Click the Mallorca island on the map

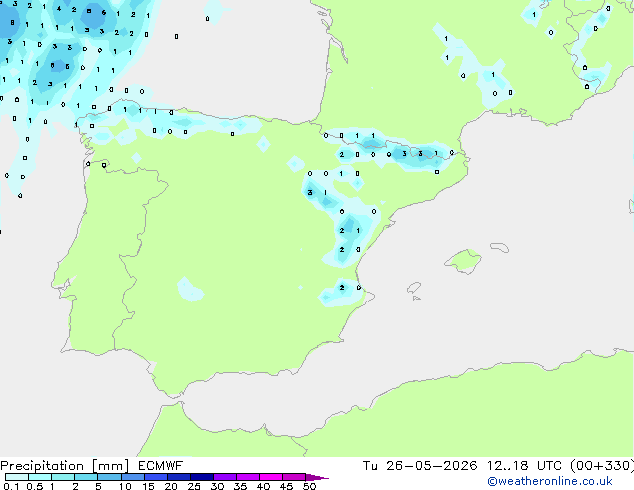[463, 261]
